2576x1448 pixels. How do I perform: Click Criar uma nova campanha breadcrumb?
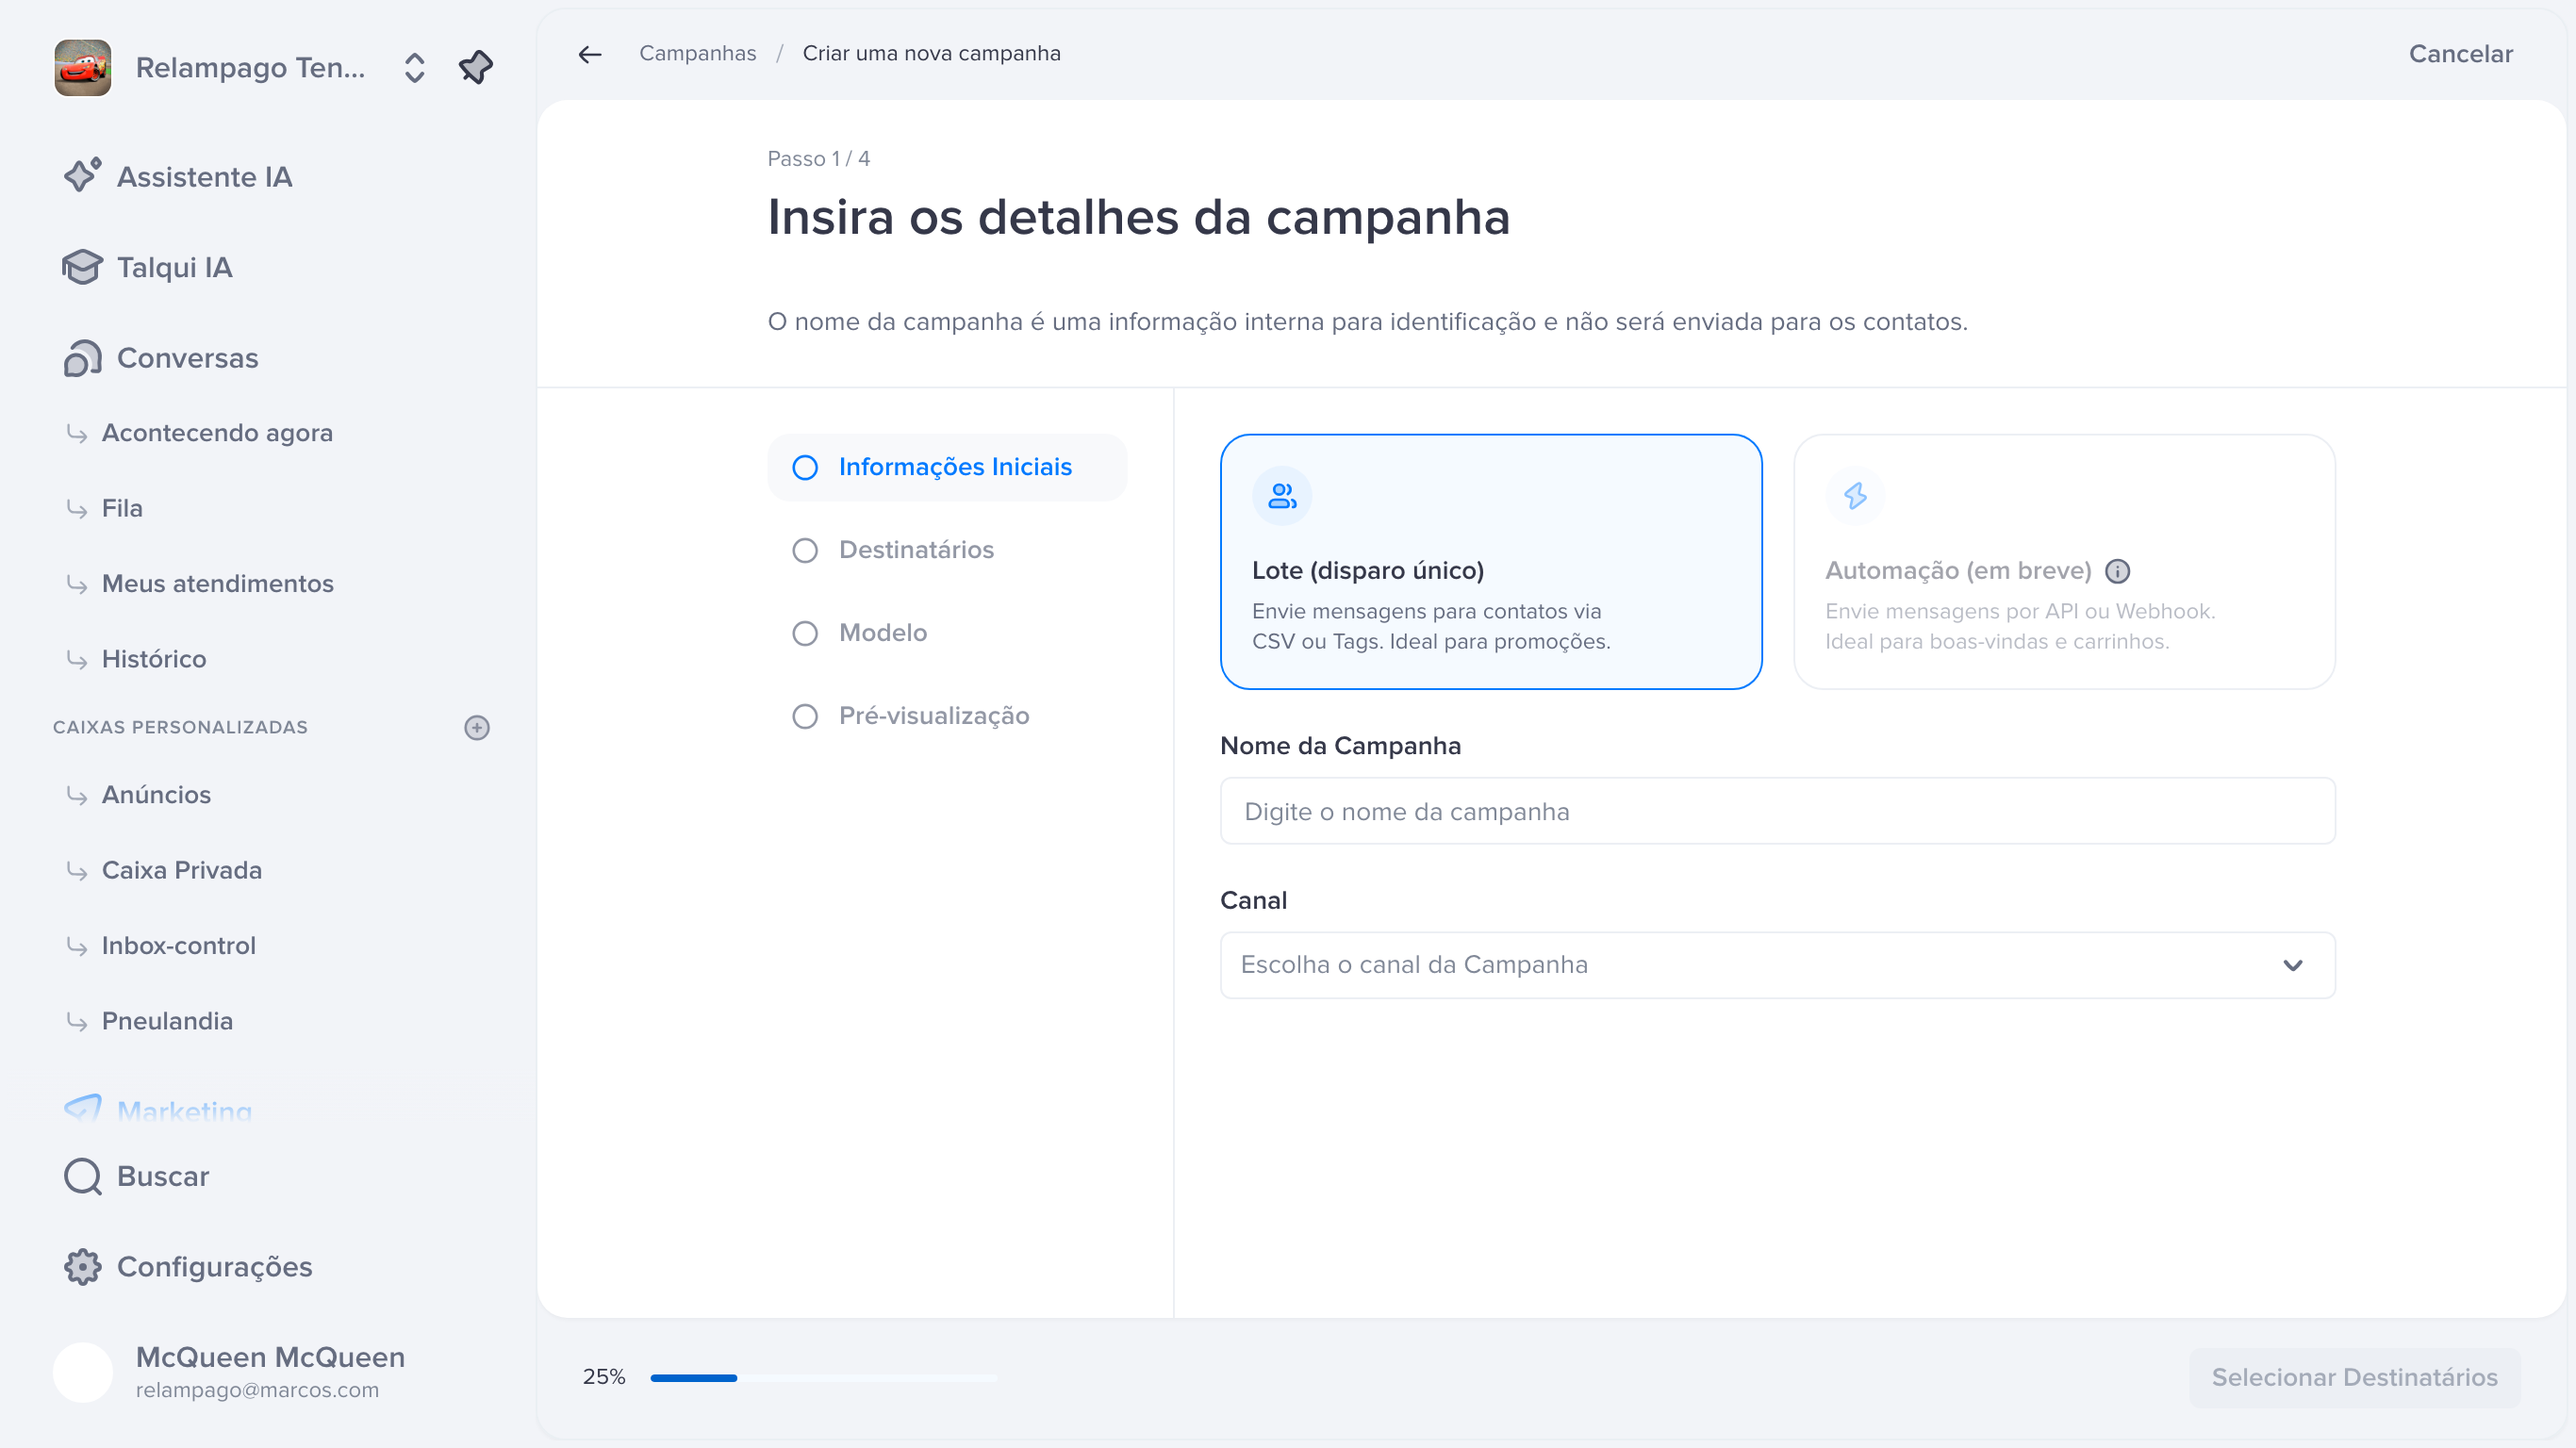click(931, 53)
